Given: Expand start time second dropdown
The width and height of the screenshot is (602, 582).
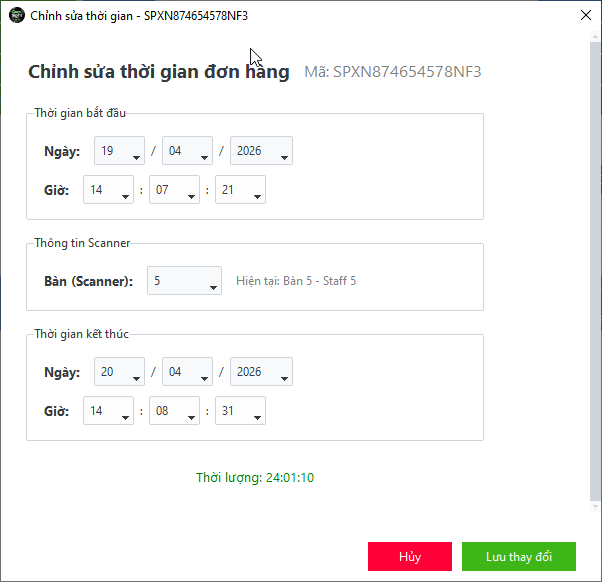Looking at the screenshot, I should pos(240,191).
